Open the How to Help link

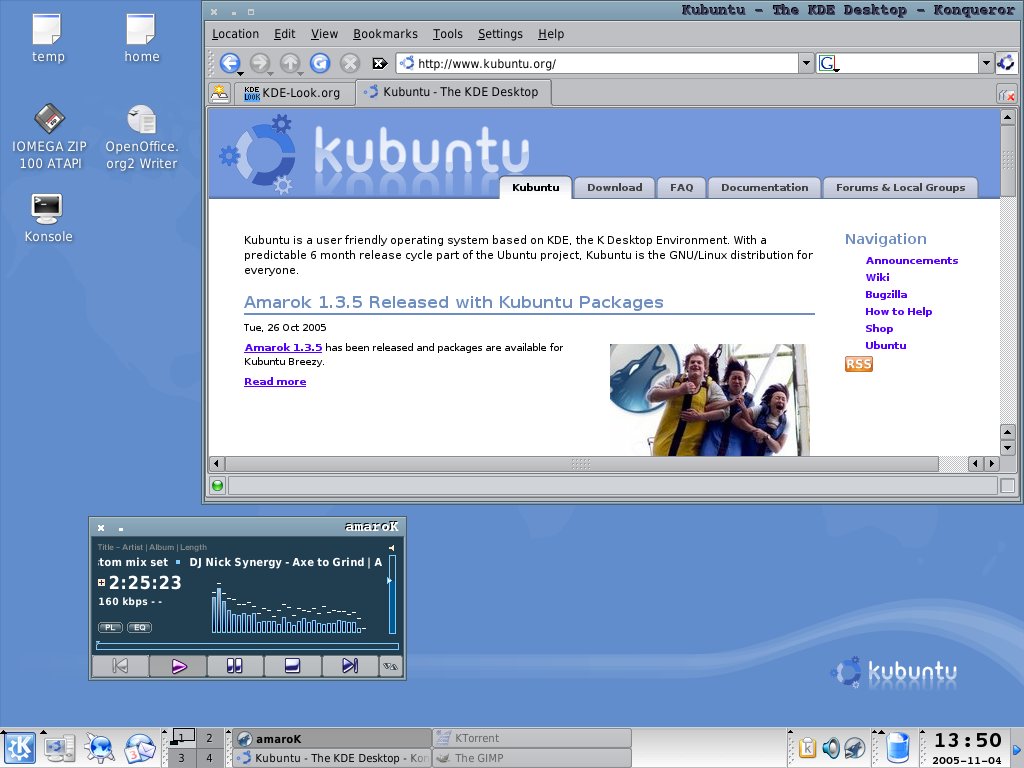898,312
